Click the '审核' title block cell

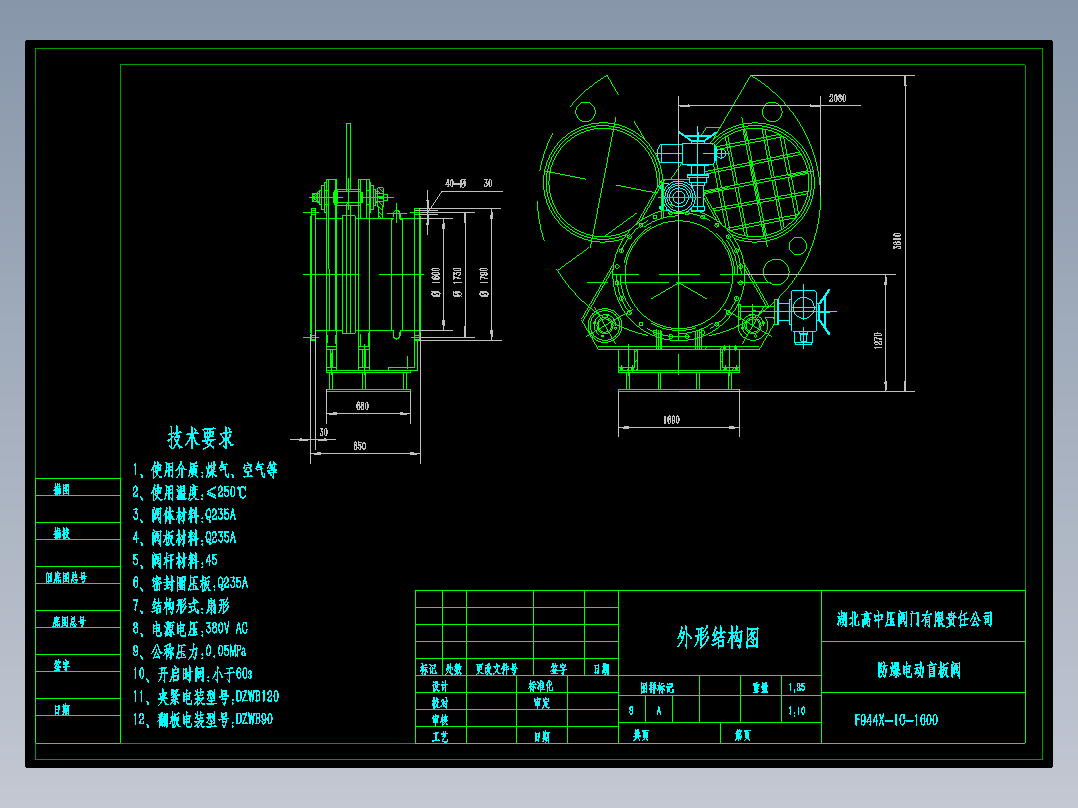(x=440, y=720)
